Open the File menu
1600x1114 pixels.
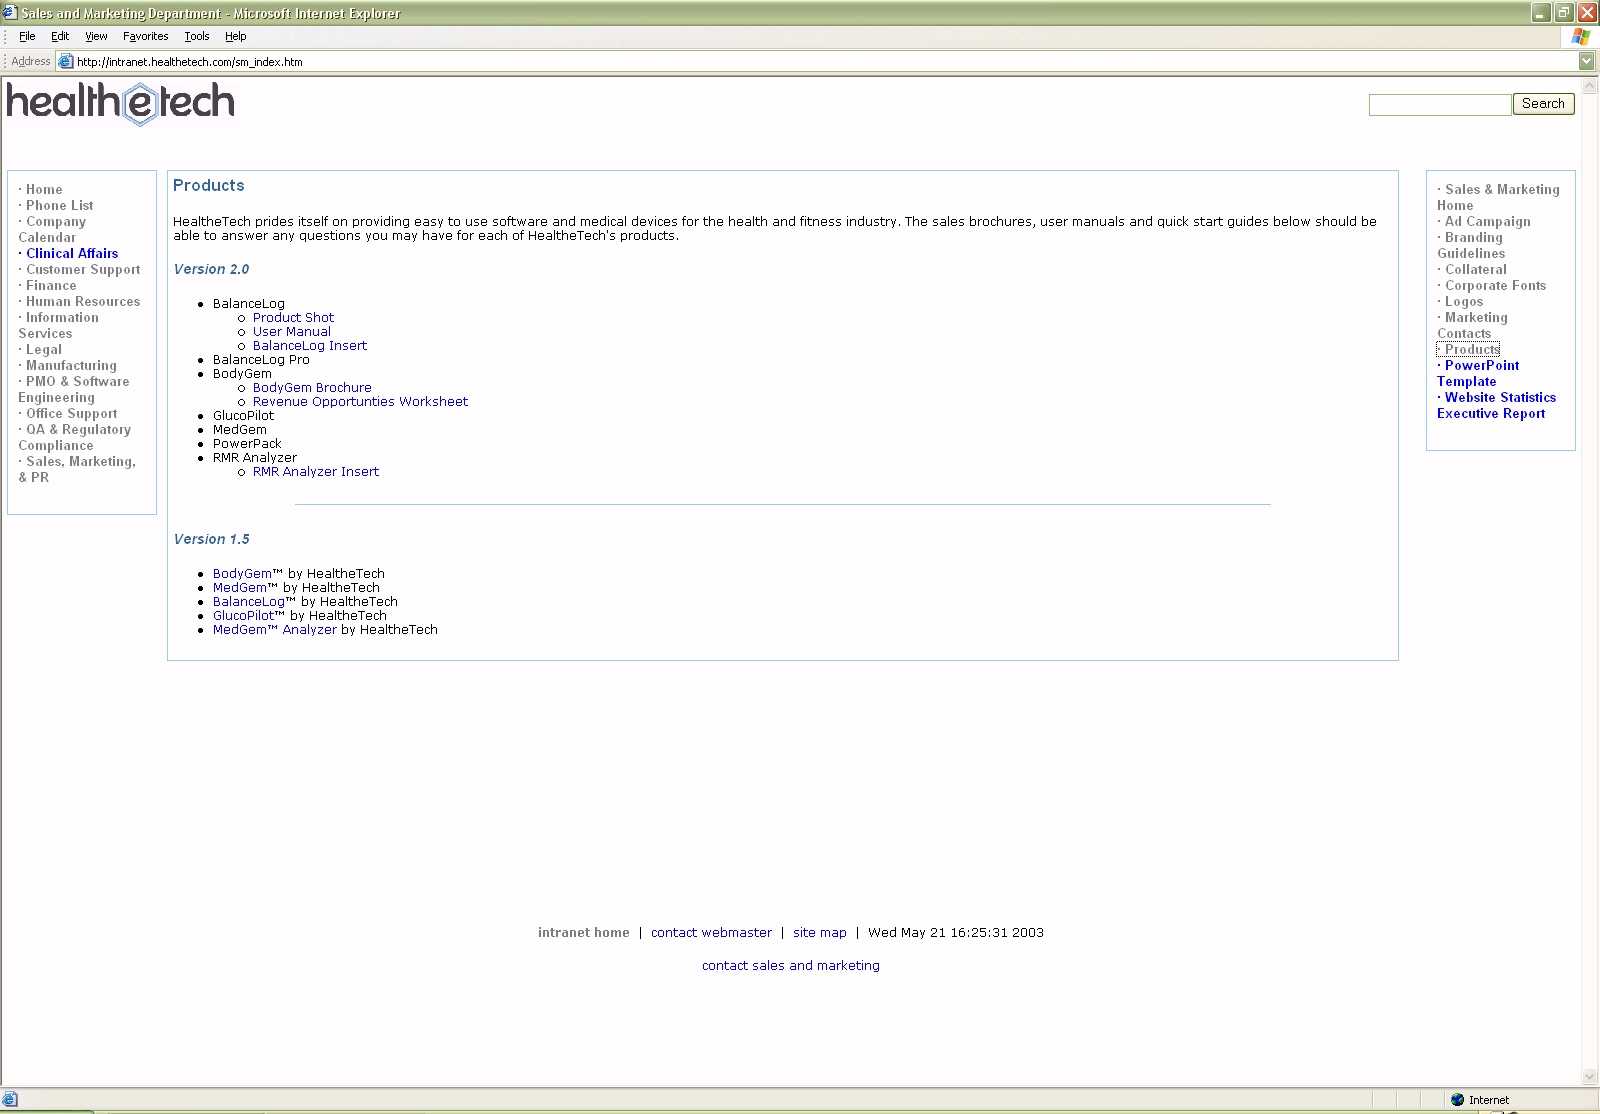point(27,36)
